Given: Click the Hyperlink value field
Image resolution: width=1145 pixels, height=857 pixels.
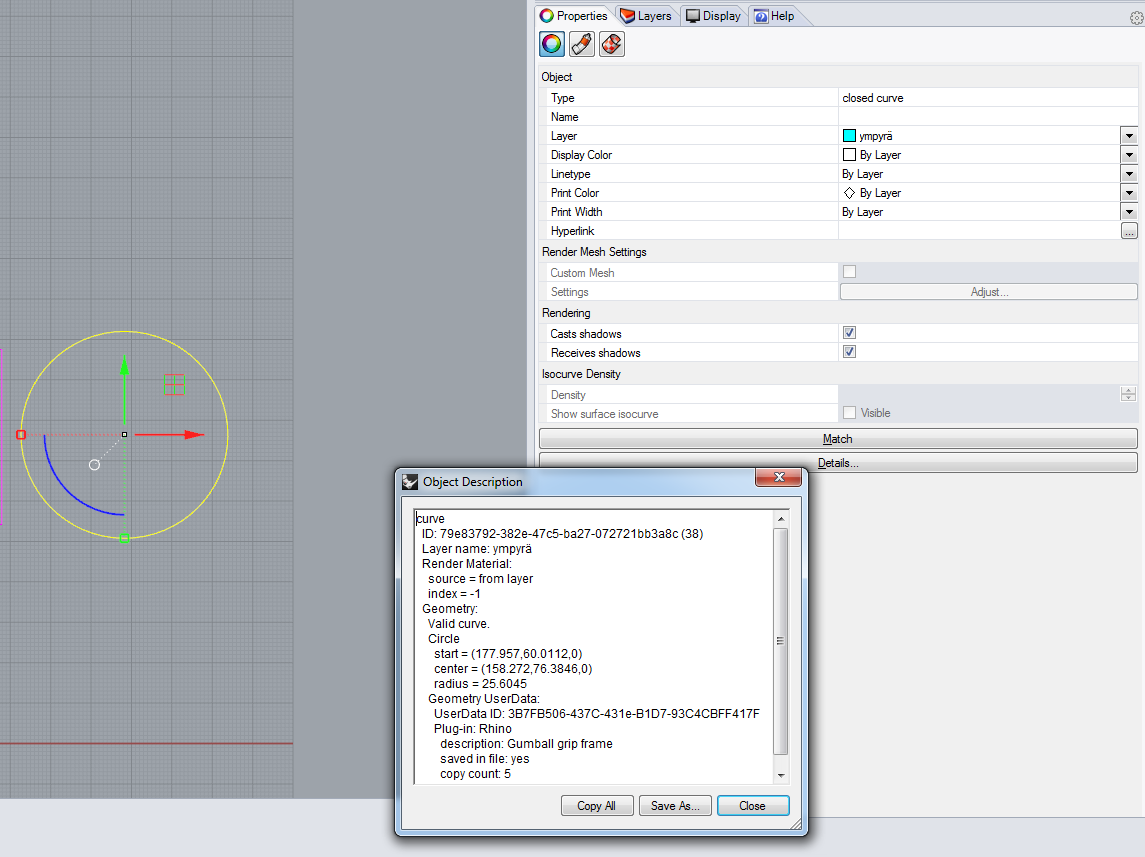Looking at the screenshot, I should (x=979, y=231).
